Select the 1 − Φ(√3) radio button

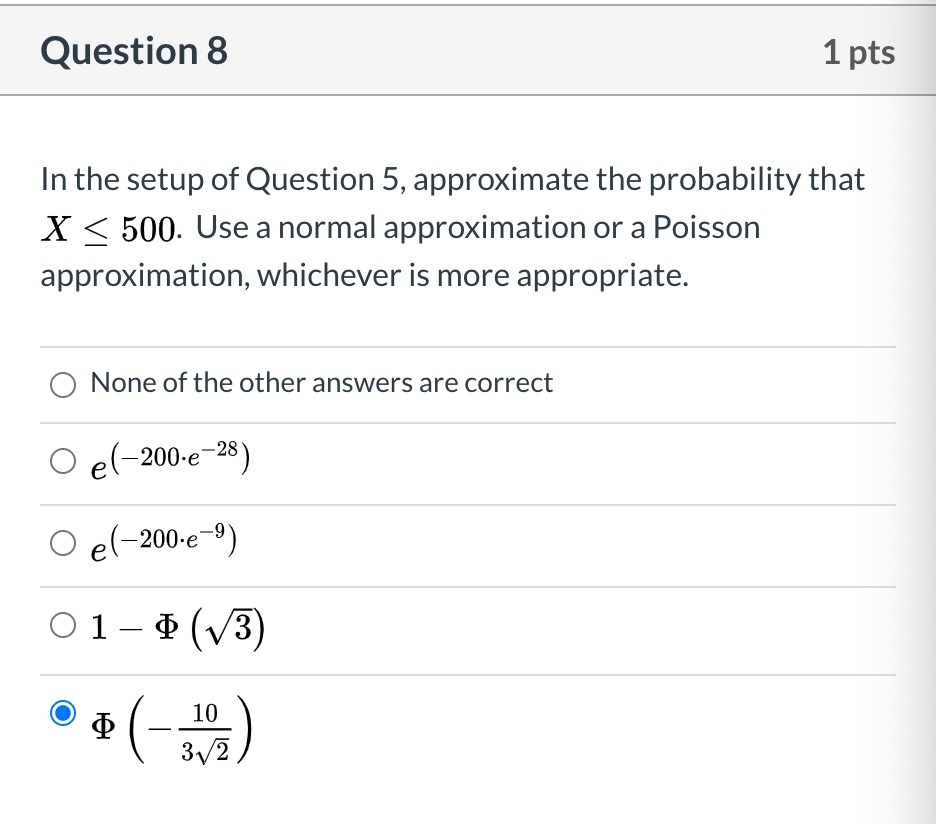[64, 628]
